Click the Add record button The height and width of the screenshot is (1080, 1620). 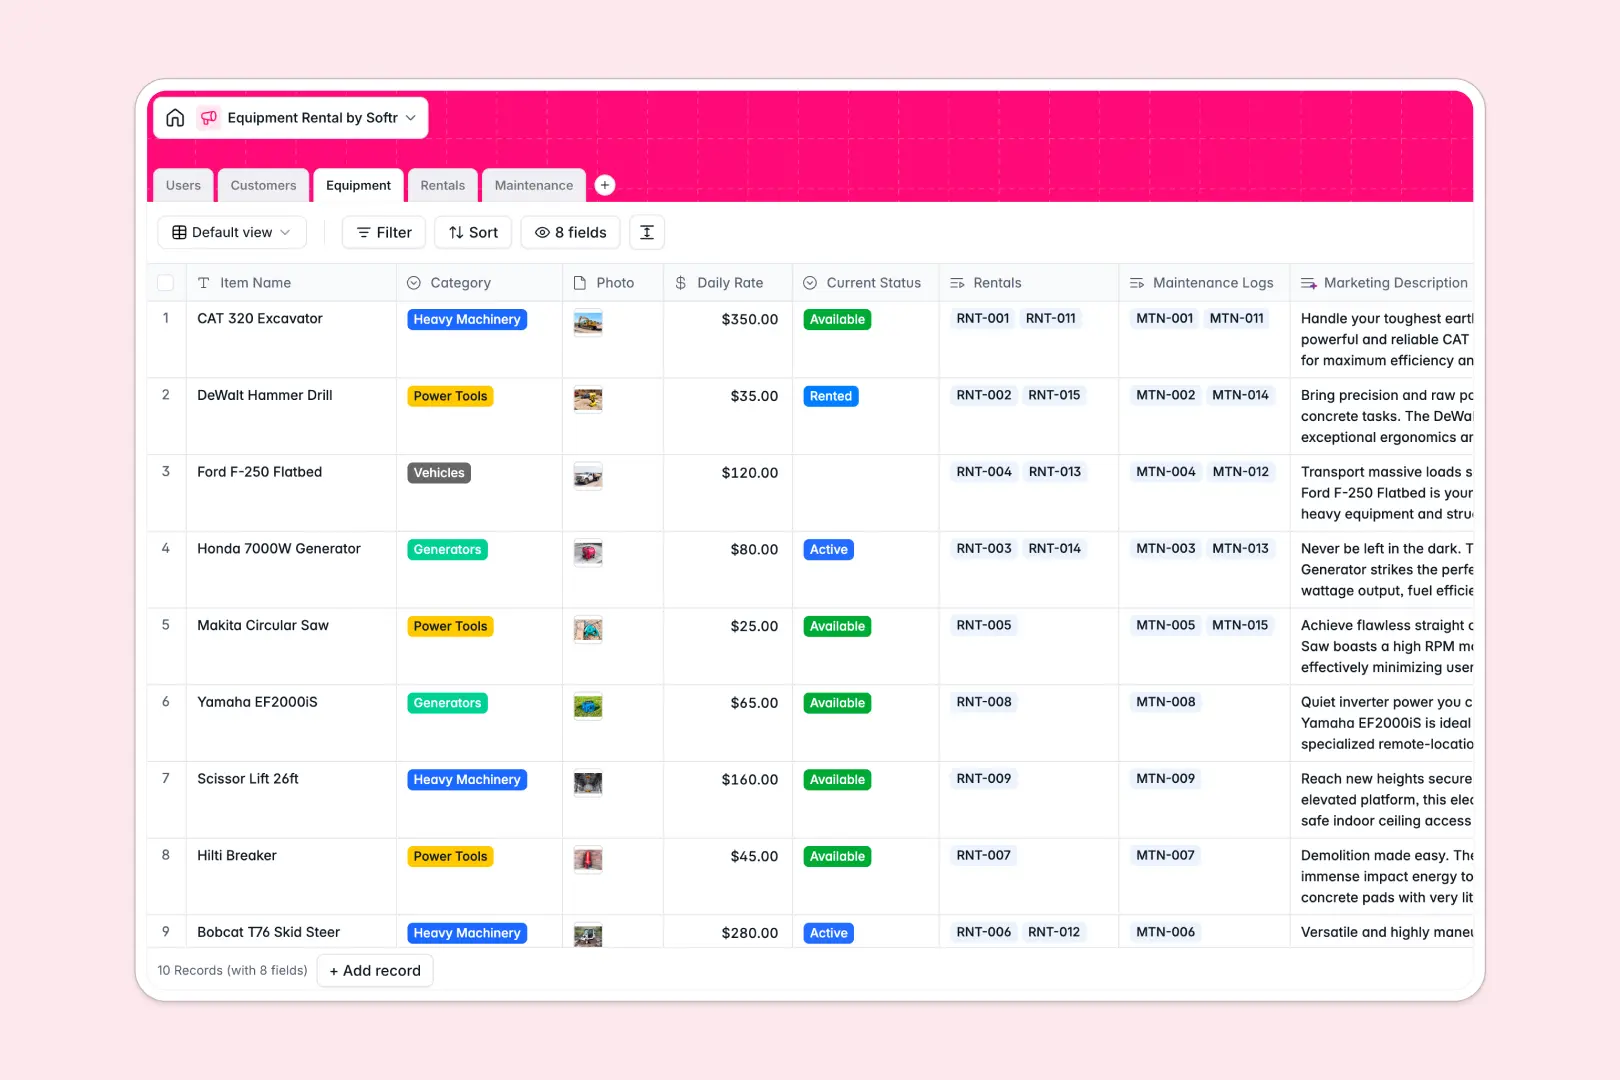click(375, 970)
